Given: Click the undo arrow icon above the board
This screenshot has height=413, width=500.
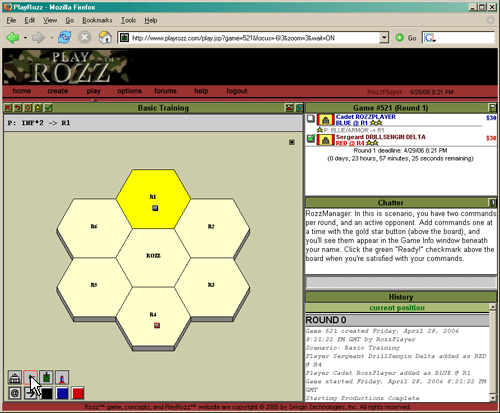Looking at the screenshot, I should tap(18, 108).
